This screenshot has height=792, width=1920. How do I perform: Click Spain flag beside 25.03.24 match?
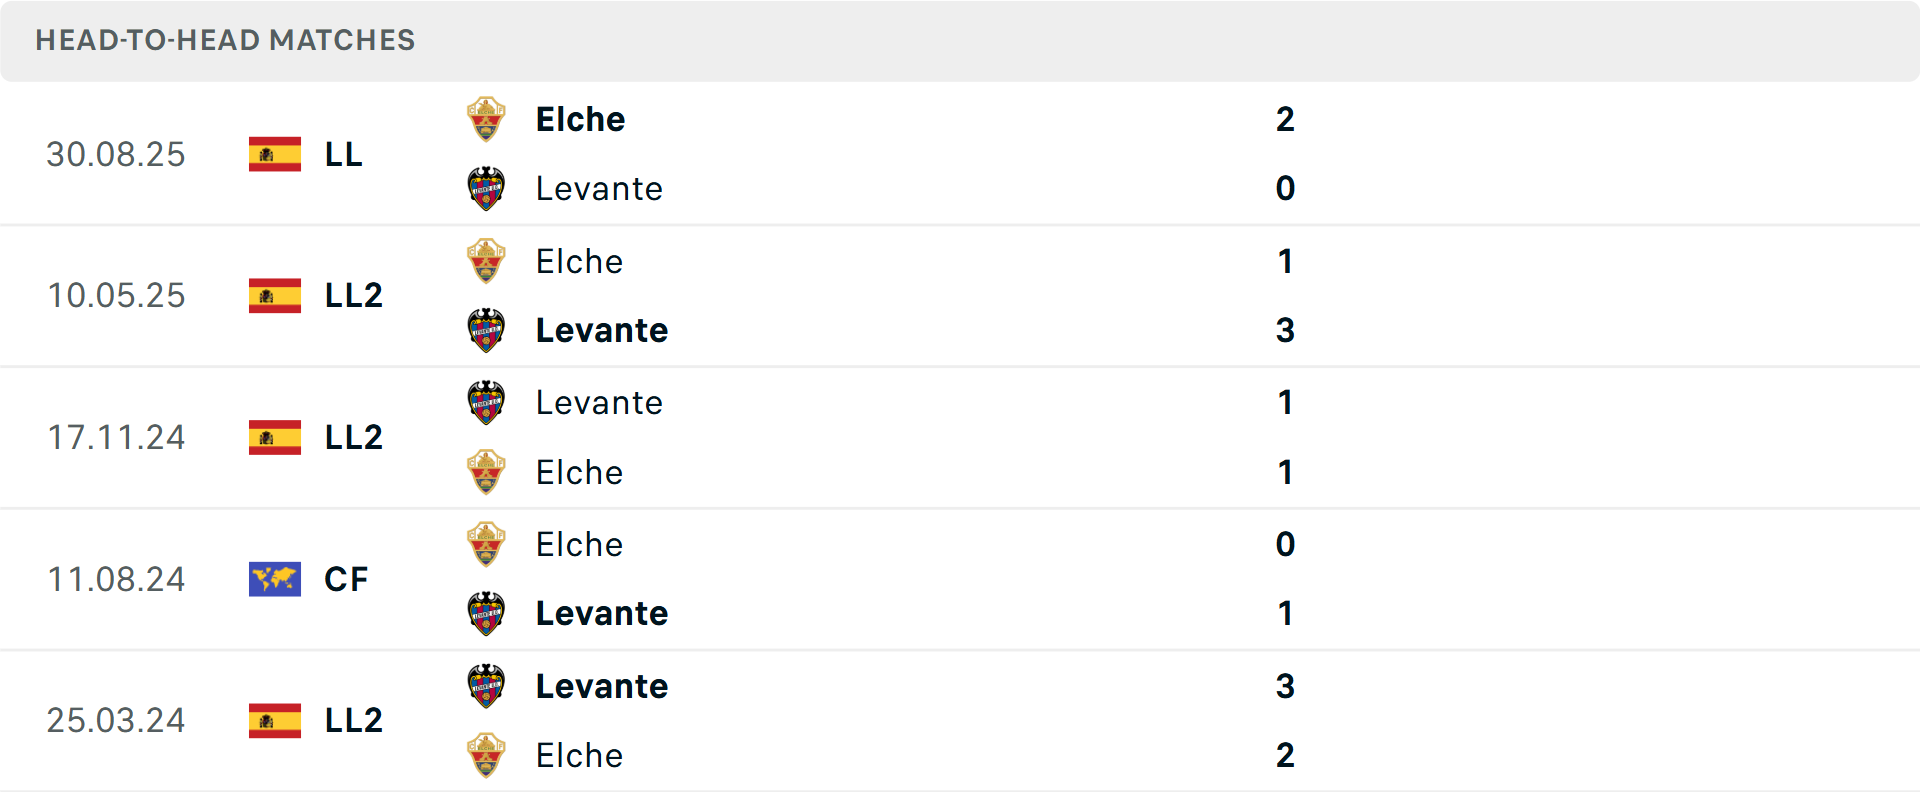pyautogui.click(x=275, y=720)
